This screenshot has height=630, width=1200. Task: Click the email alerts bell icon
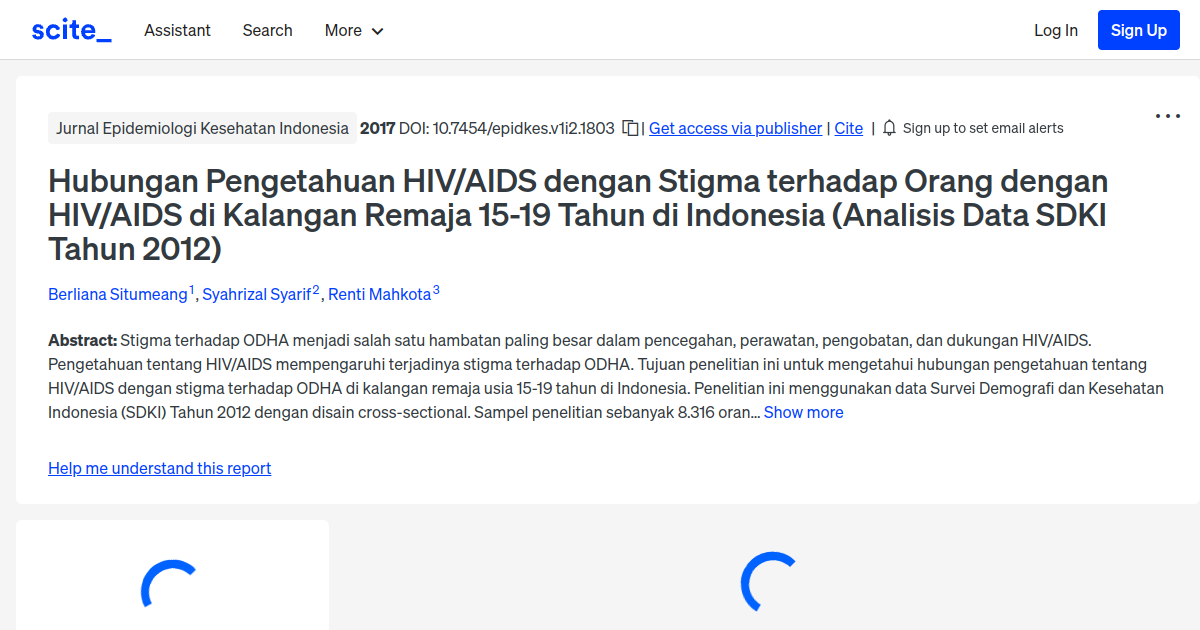pos(888,128)
